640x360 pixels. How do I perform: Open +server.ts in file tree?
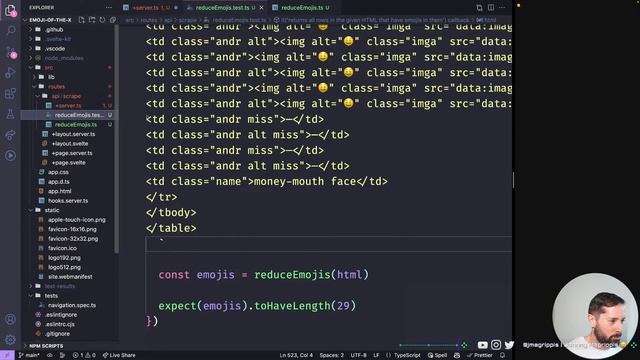coord(69,106)
